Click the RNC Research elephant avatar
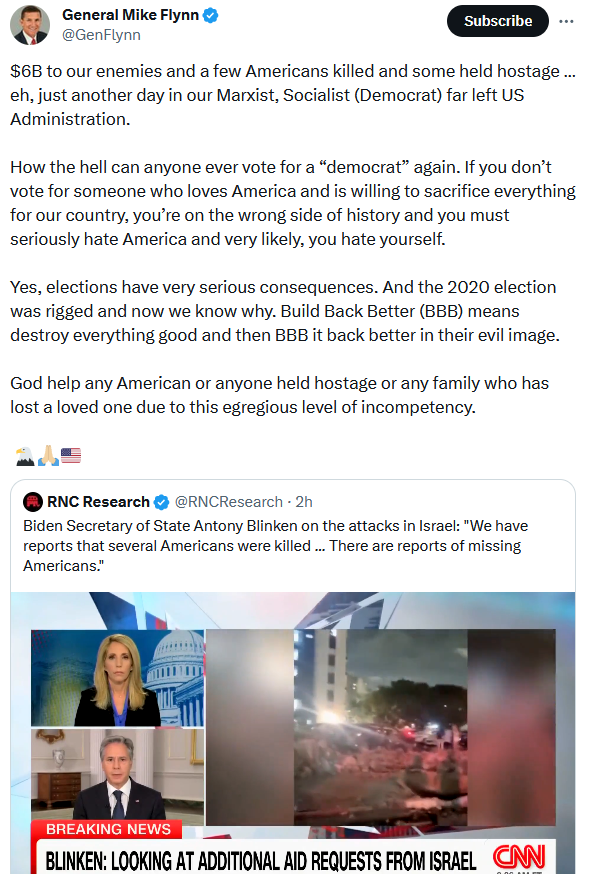589x874 pixels. pos(33,502)
